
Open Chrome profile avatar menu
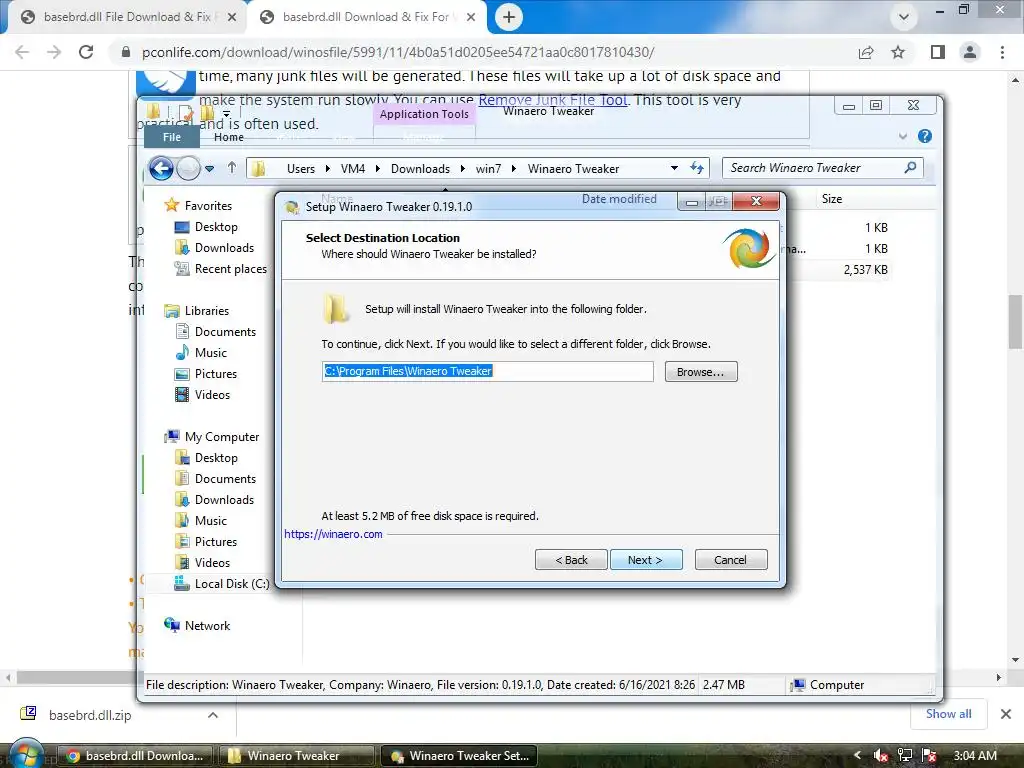tap(970, 52)
